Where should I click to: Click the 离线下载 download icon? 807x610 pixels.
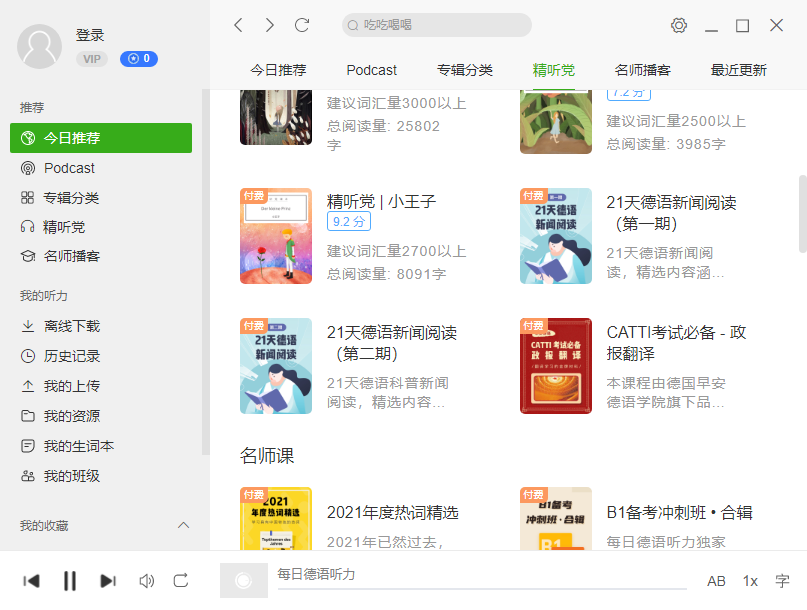[x=28, y=326]
